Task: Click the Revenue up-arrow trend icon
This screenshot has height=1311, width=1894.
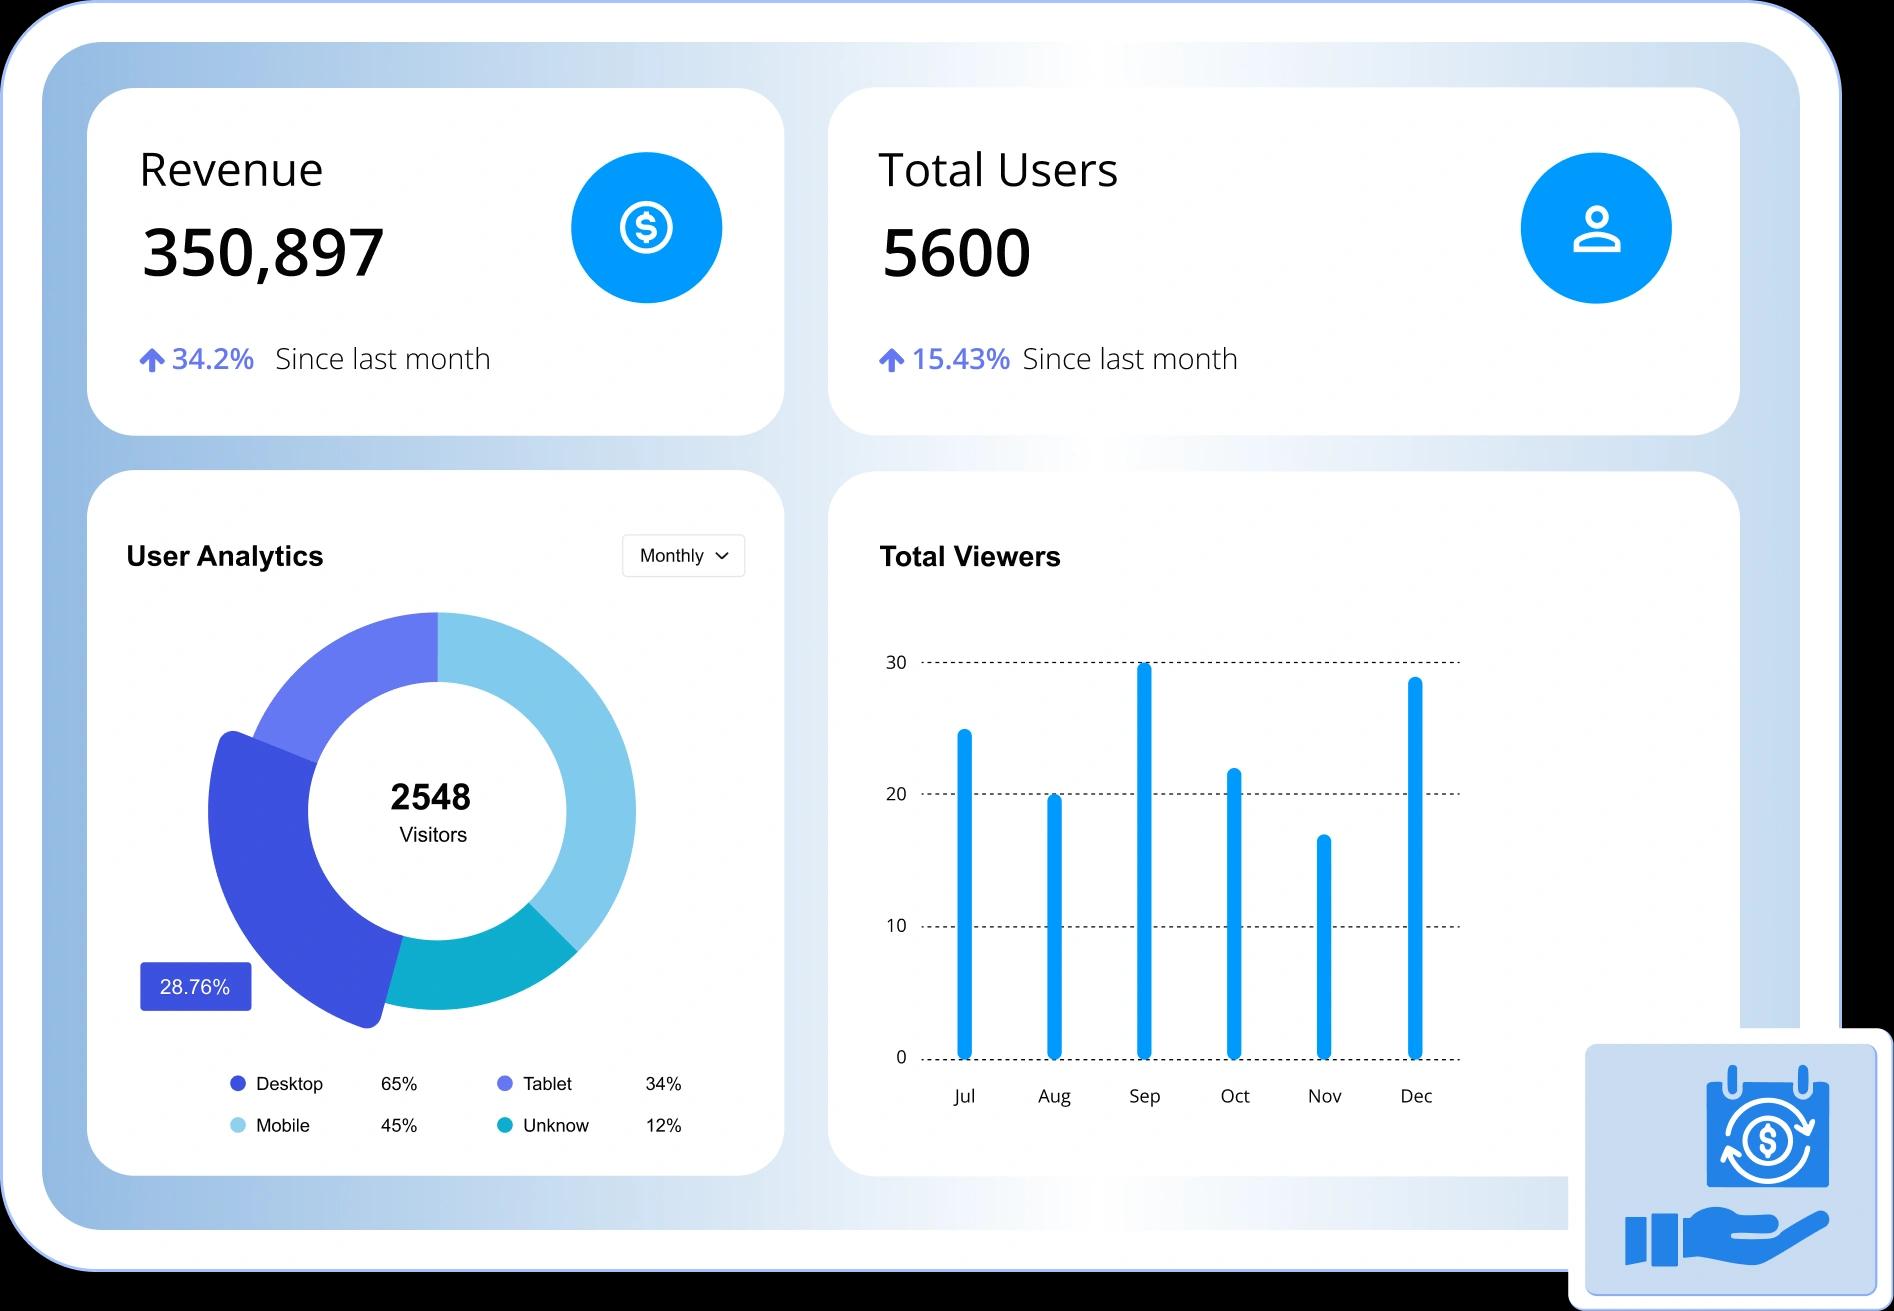Action: point(151,360)
